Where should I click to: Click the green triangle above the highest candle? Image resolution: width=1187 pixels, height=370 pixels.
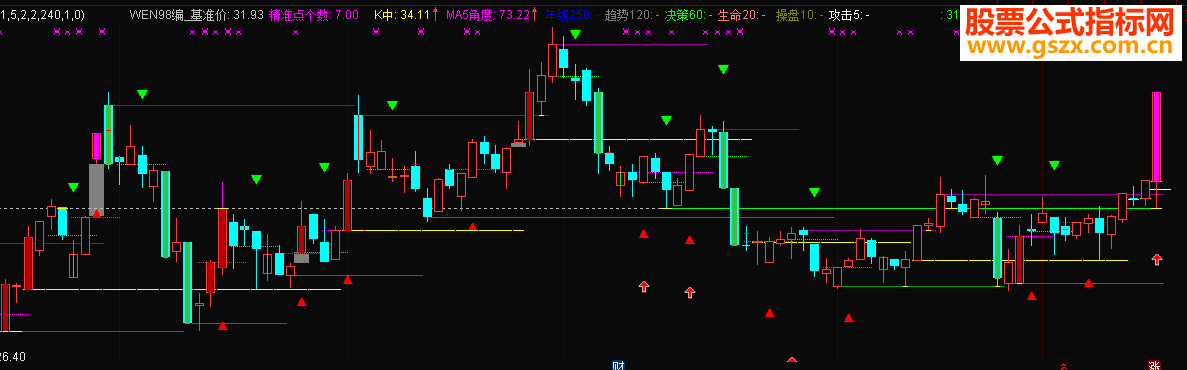[x=575, y=34]
